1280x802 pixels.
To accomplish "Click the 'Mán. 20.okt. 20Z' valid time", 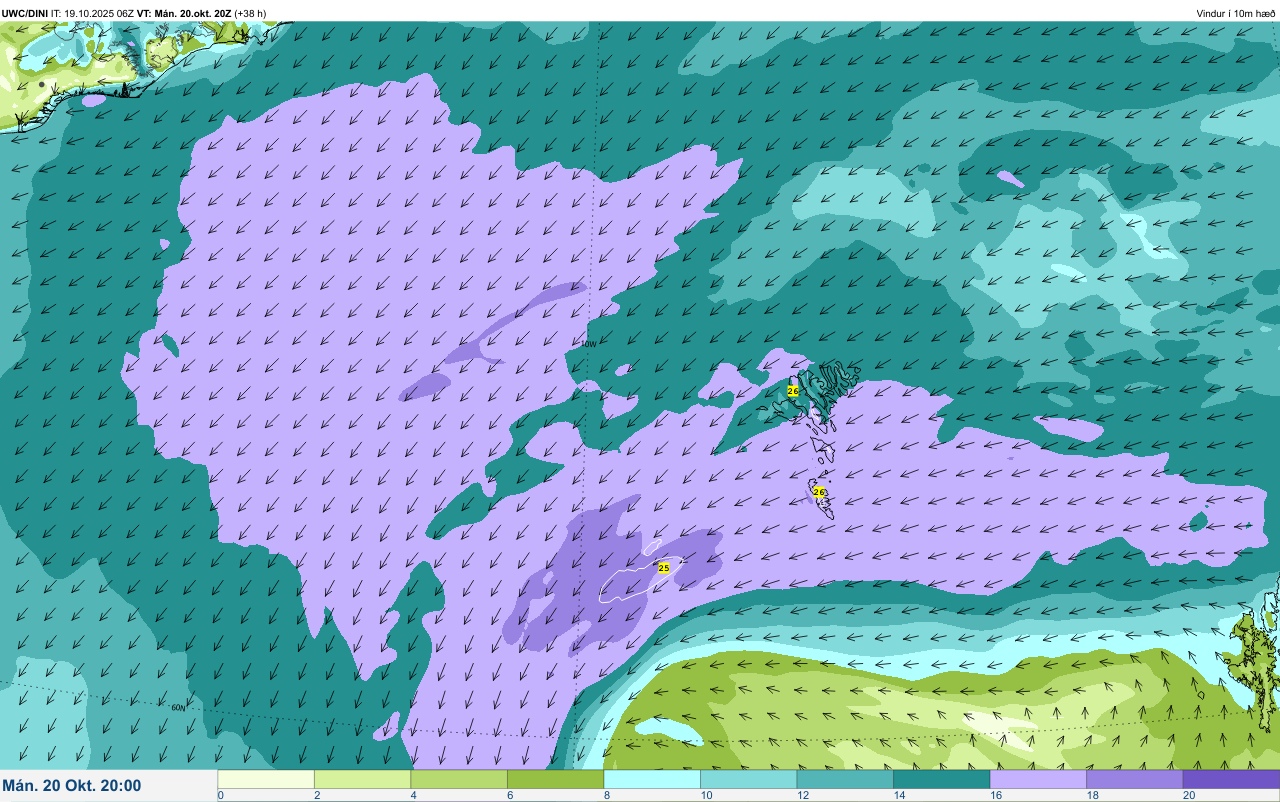I will [x=194, y=13].
